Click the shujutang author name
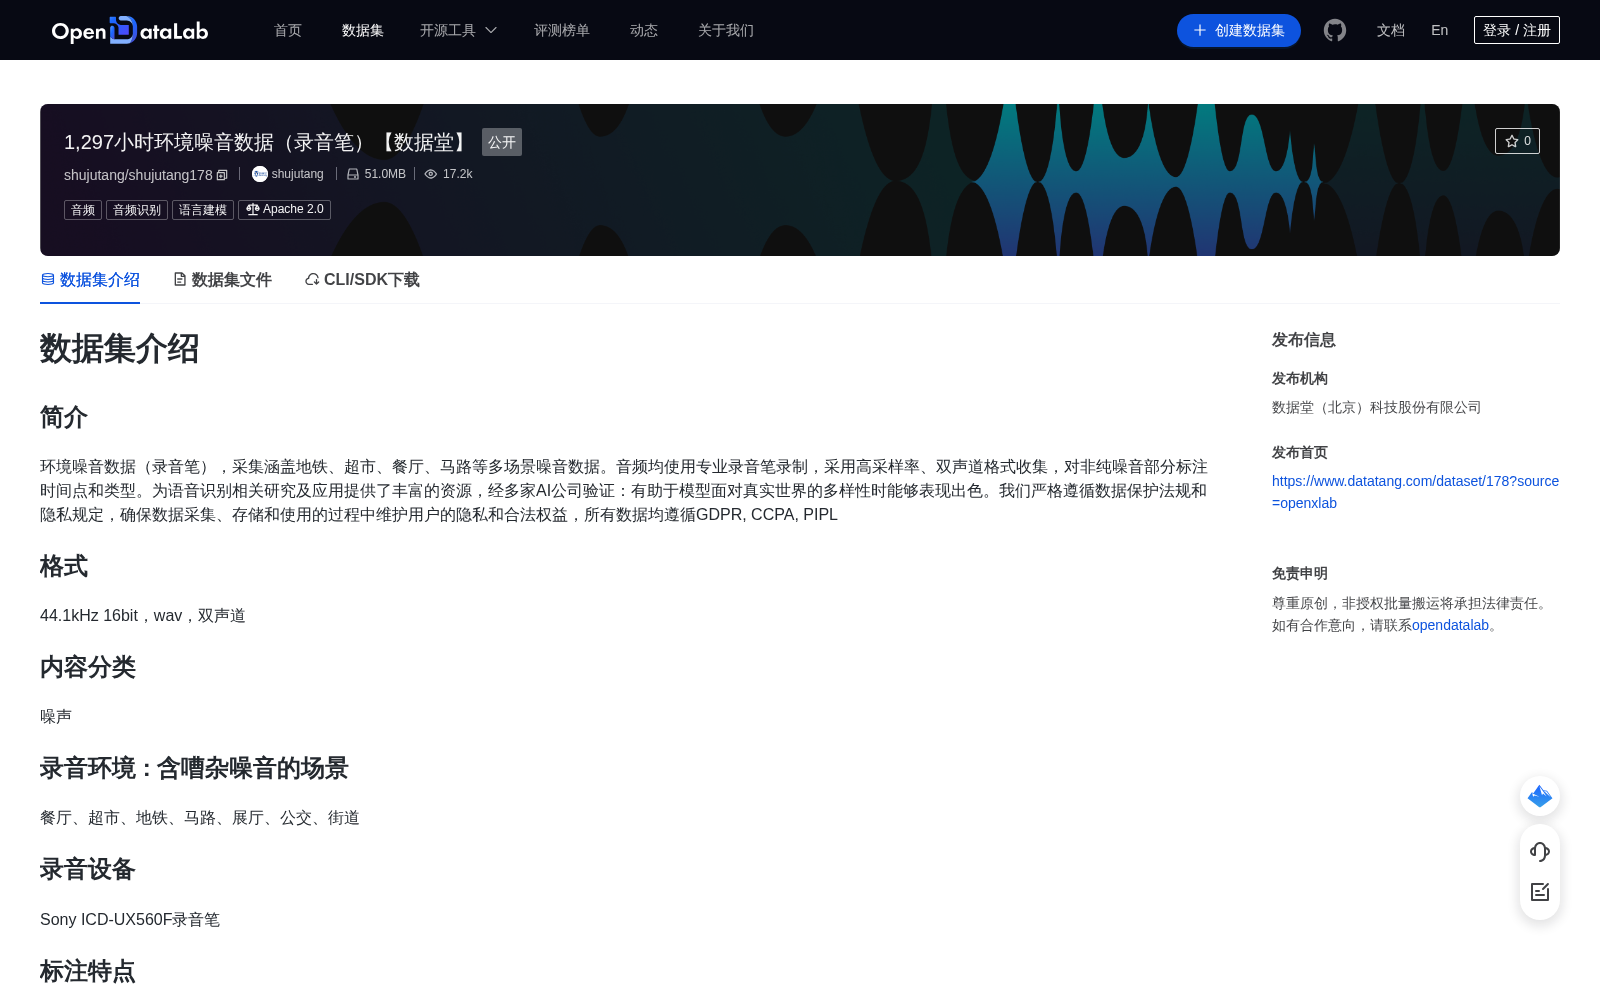This screenshot has height=1000, width=1600. click(x=298, y=174)
